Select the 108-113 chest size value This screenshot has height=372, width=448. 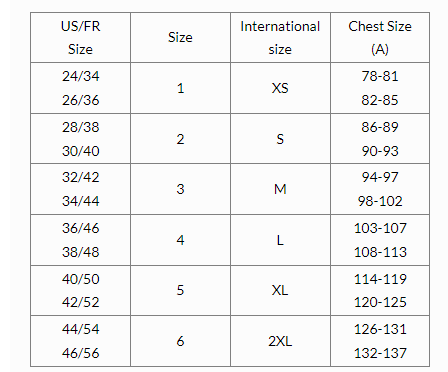coord(380,252)
